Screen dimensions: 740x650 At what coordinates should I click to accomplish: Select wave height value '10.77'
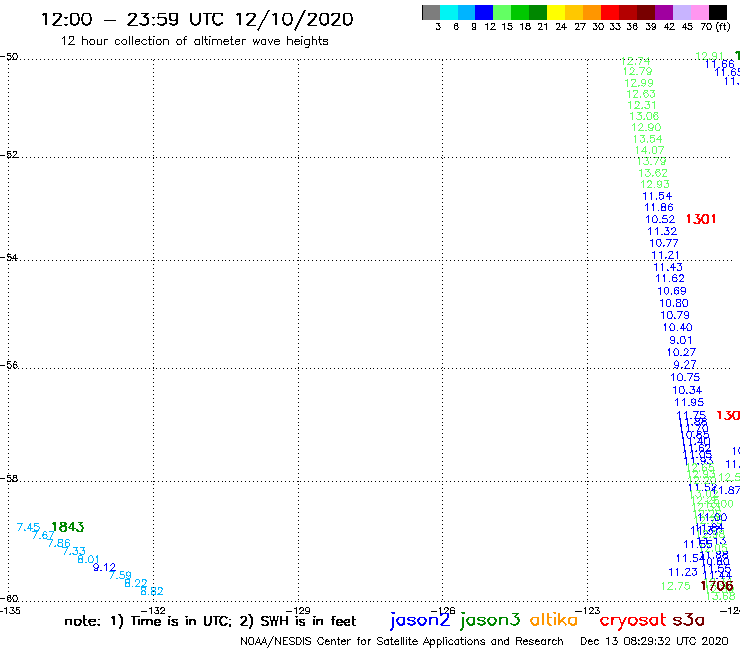pyautogui.click(x=664, y=243)
